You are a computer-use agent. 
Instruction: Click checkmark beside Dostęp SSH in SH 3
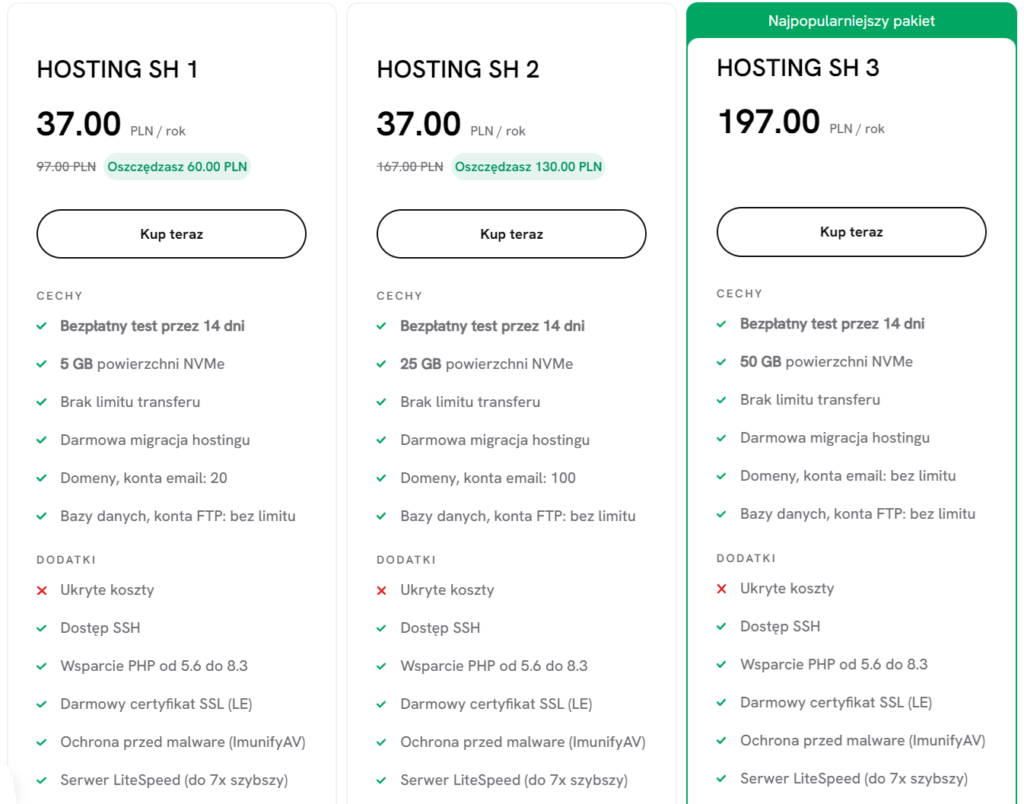[722, 626]
